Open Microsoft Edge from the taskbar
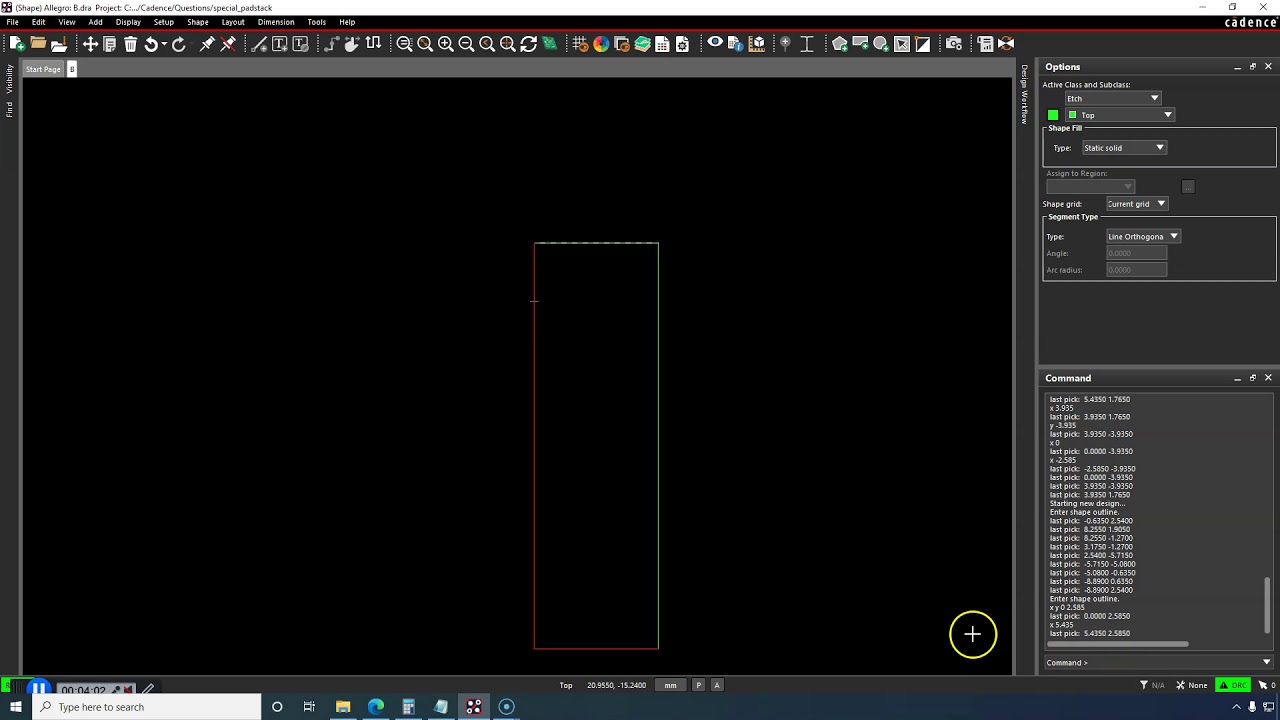 375,707
